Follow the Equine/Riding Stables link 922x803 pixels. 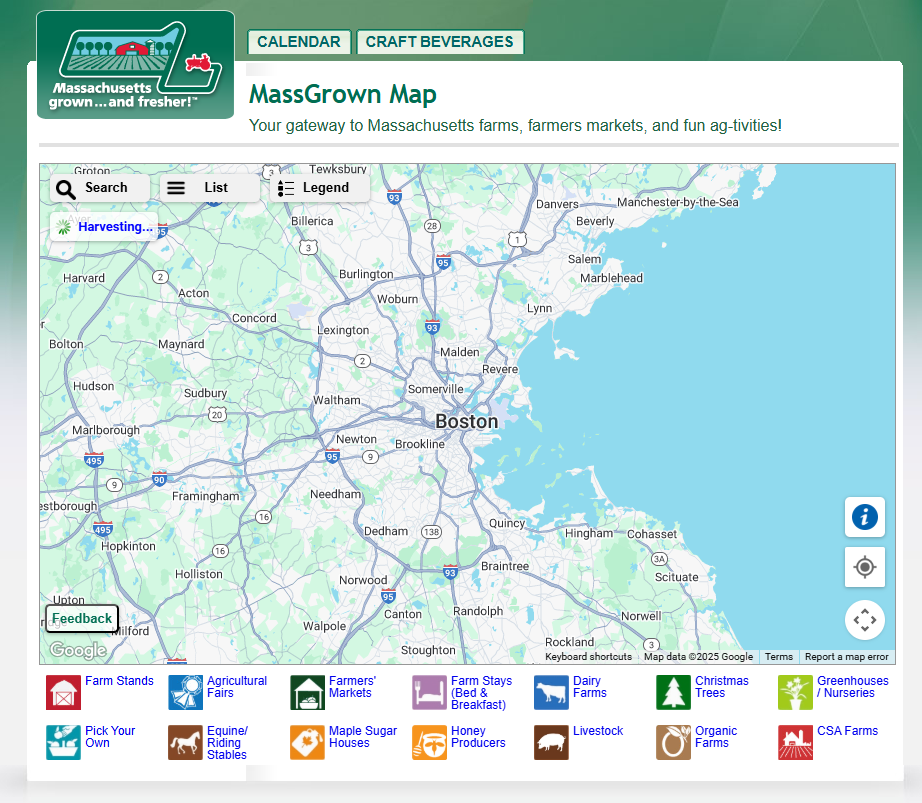point(228,742)
